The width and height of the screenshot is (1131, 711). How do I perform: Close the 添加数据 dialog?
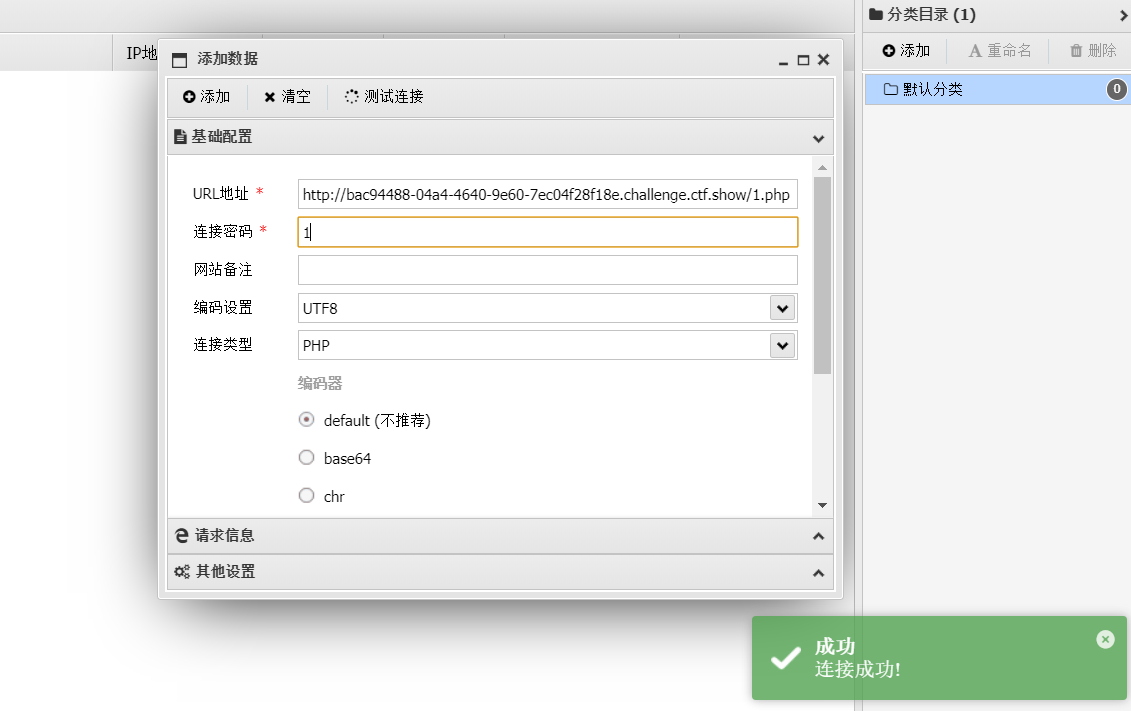(x=824, y=60)
